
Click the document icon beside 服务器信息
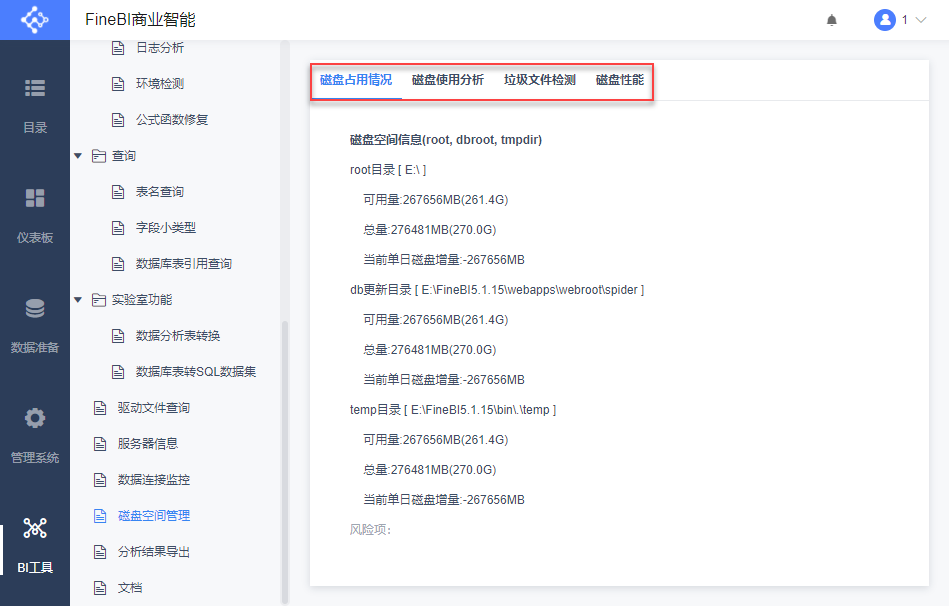pos(100,444)
